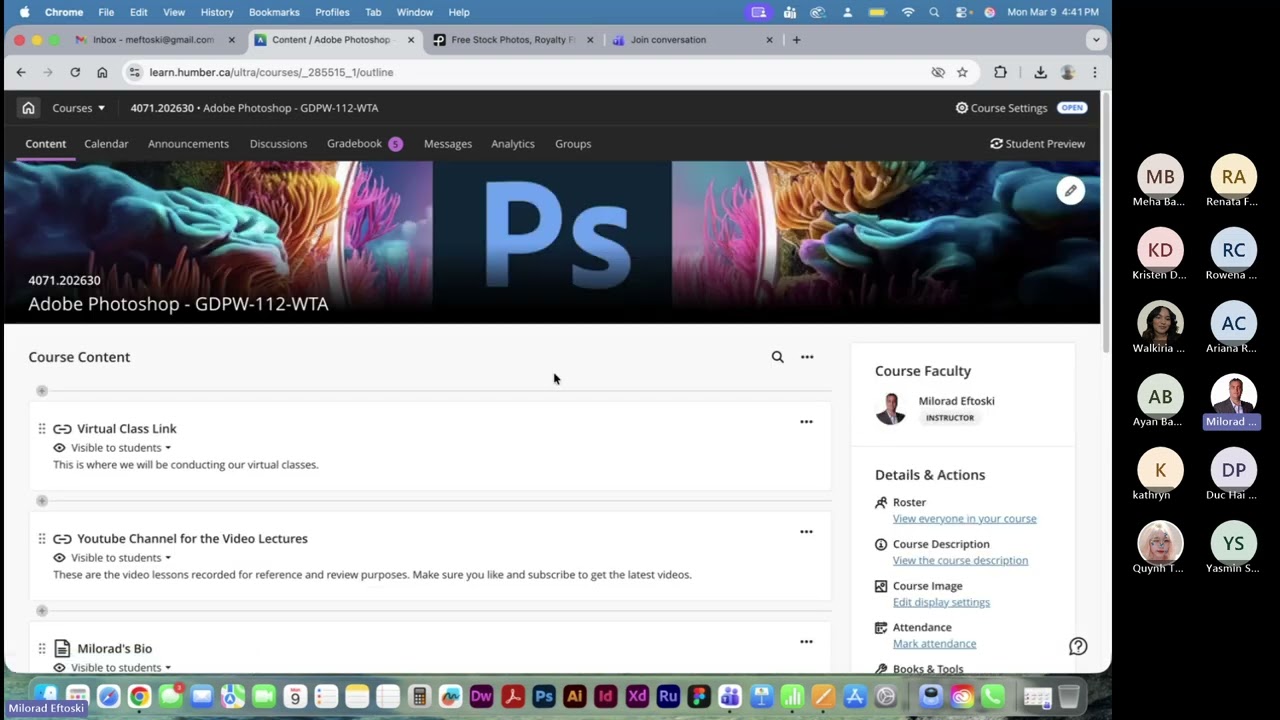Open Chrome downloads

pyautogui.click(x=1040, y=72)
